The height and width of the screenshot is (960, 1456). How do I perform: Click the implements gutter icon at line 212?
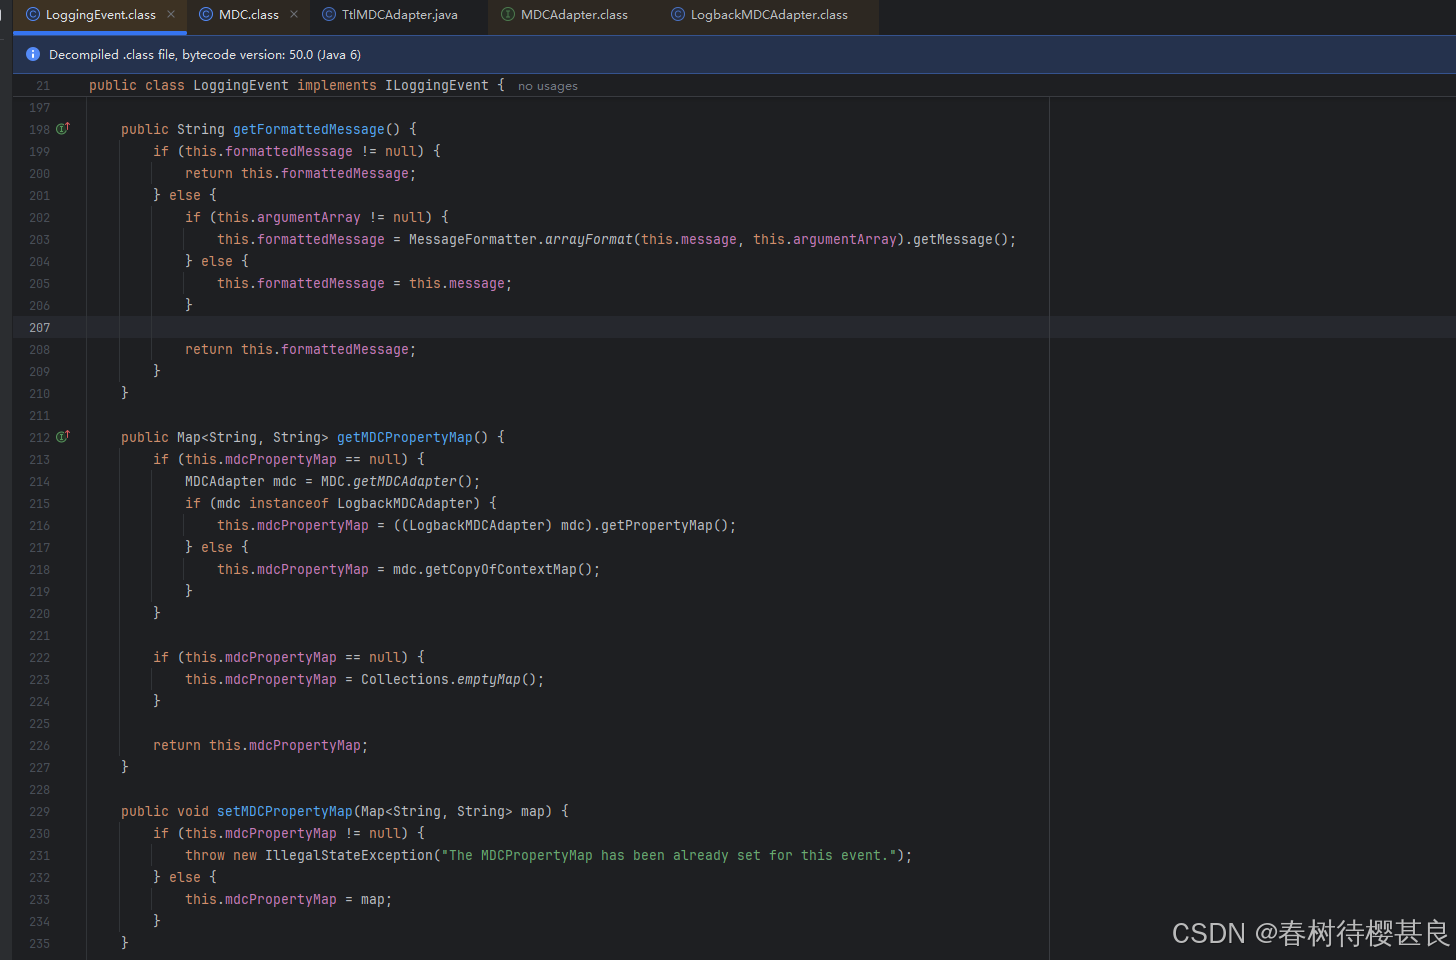pyautogui.click(x=63, y=437)
